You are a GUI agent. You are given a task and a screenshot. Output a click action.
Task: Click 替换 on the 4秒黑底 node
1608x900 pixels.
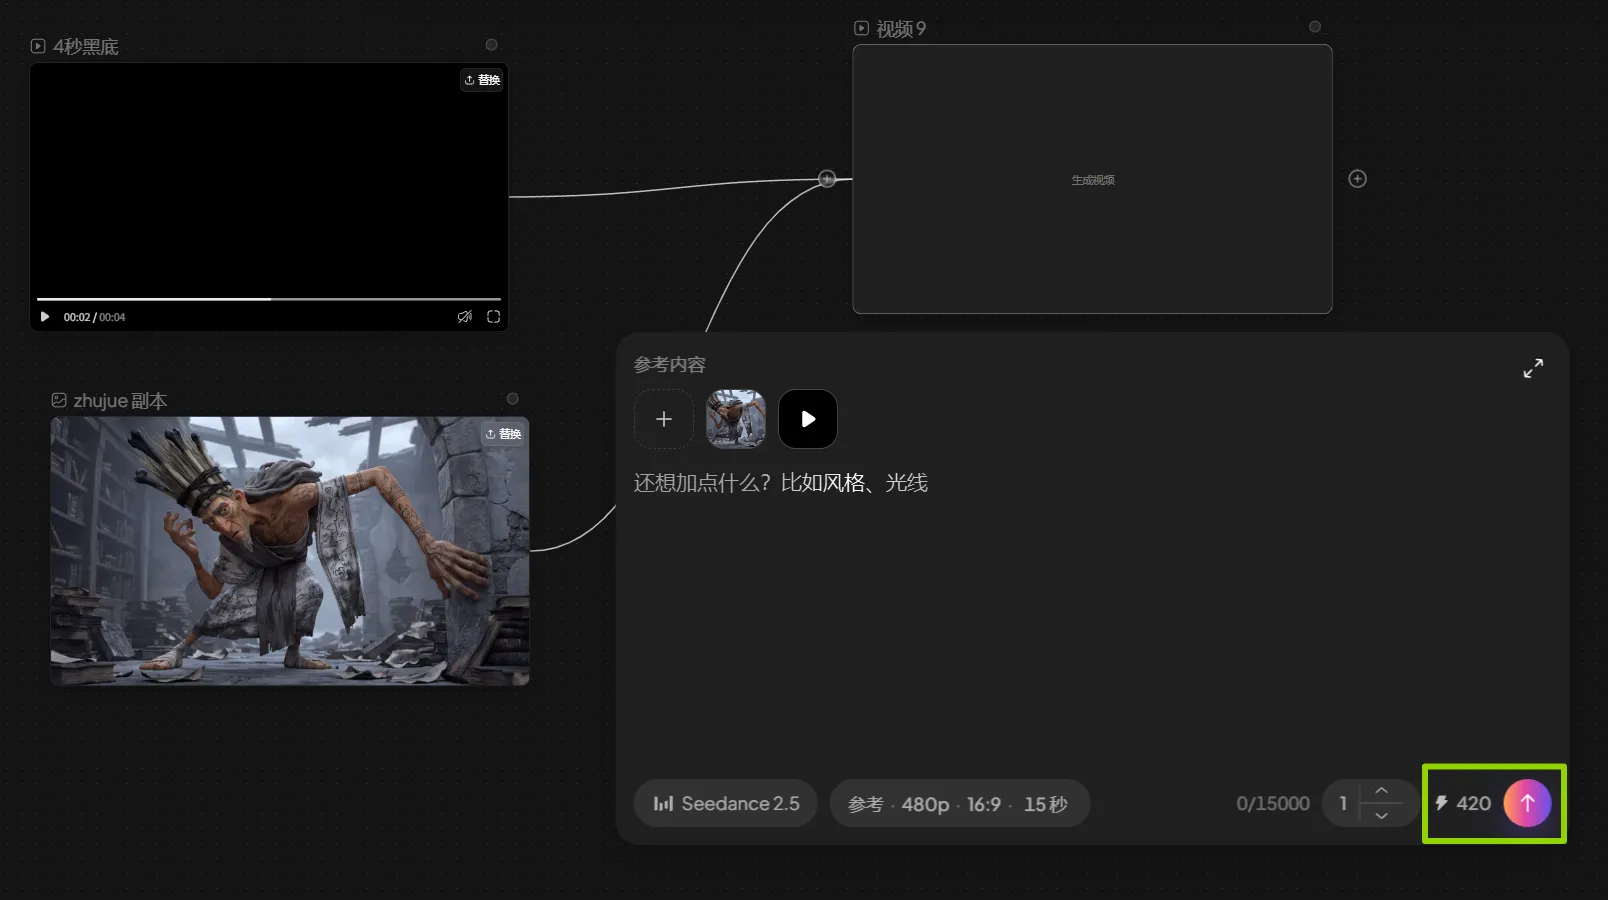click(x=482, y=80)
